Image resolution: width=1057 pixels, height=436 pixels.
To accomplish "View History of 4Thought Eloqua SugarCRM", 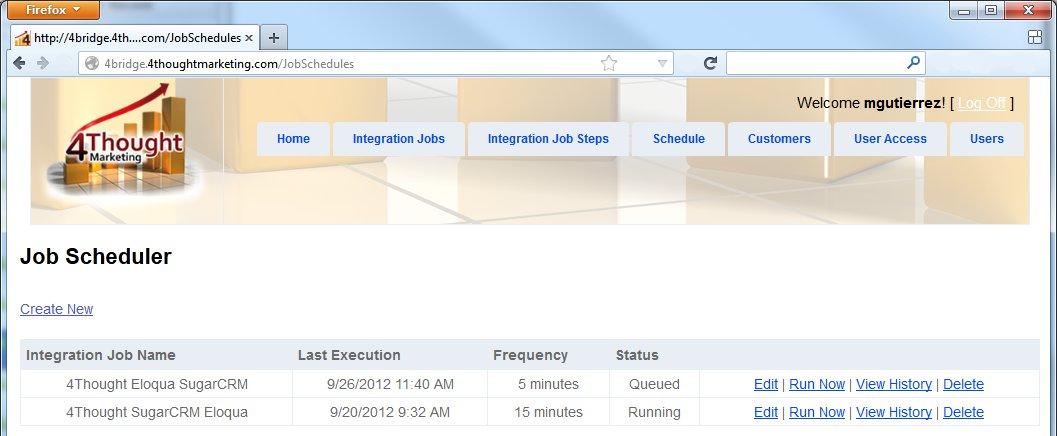I will (894, 384).
